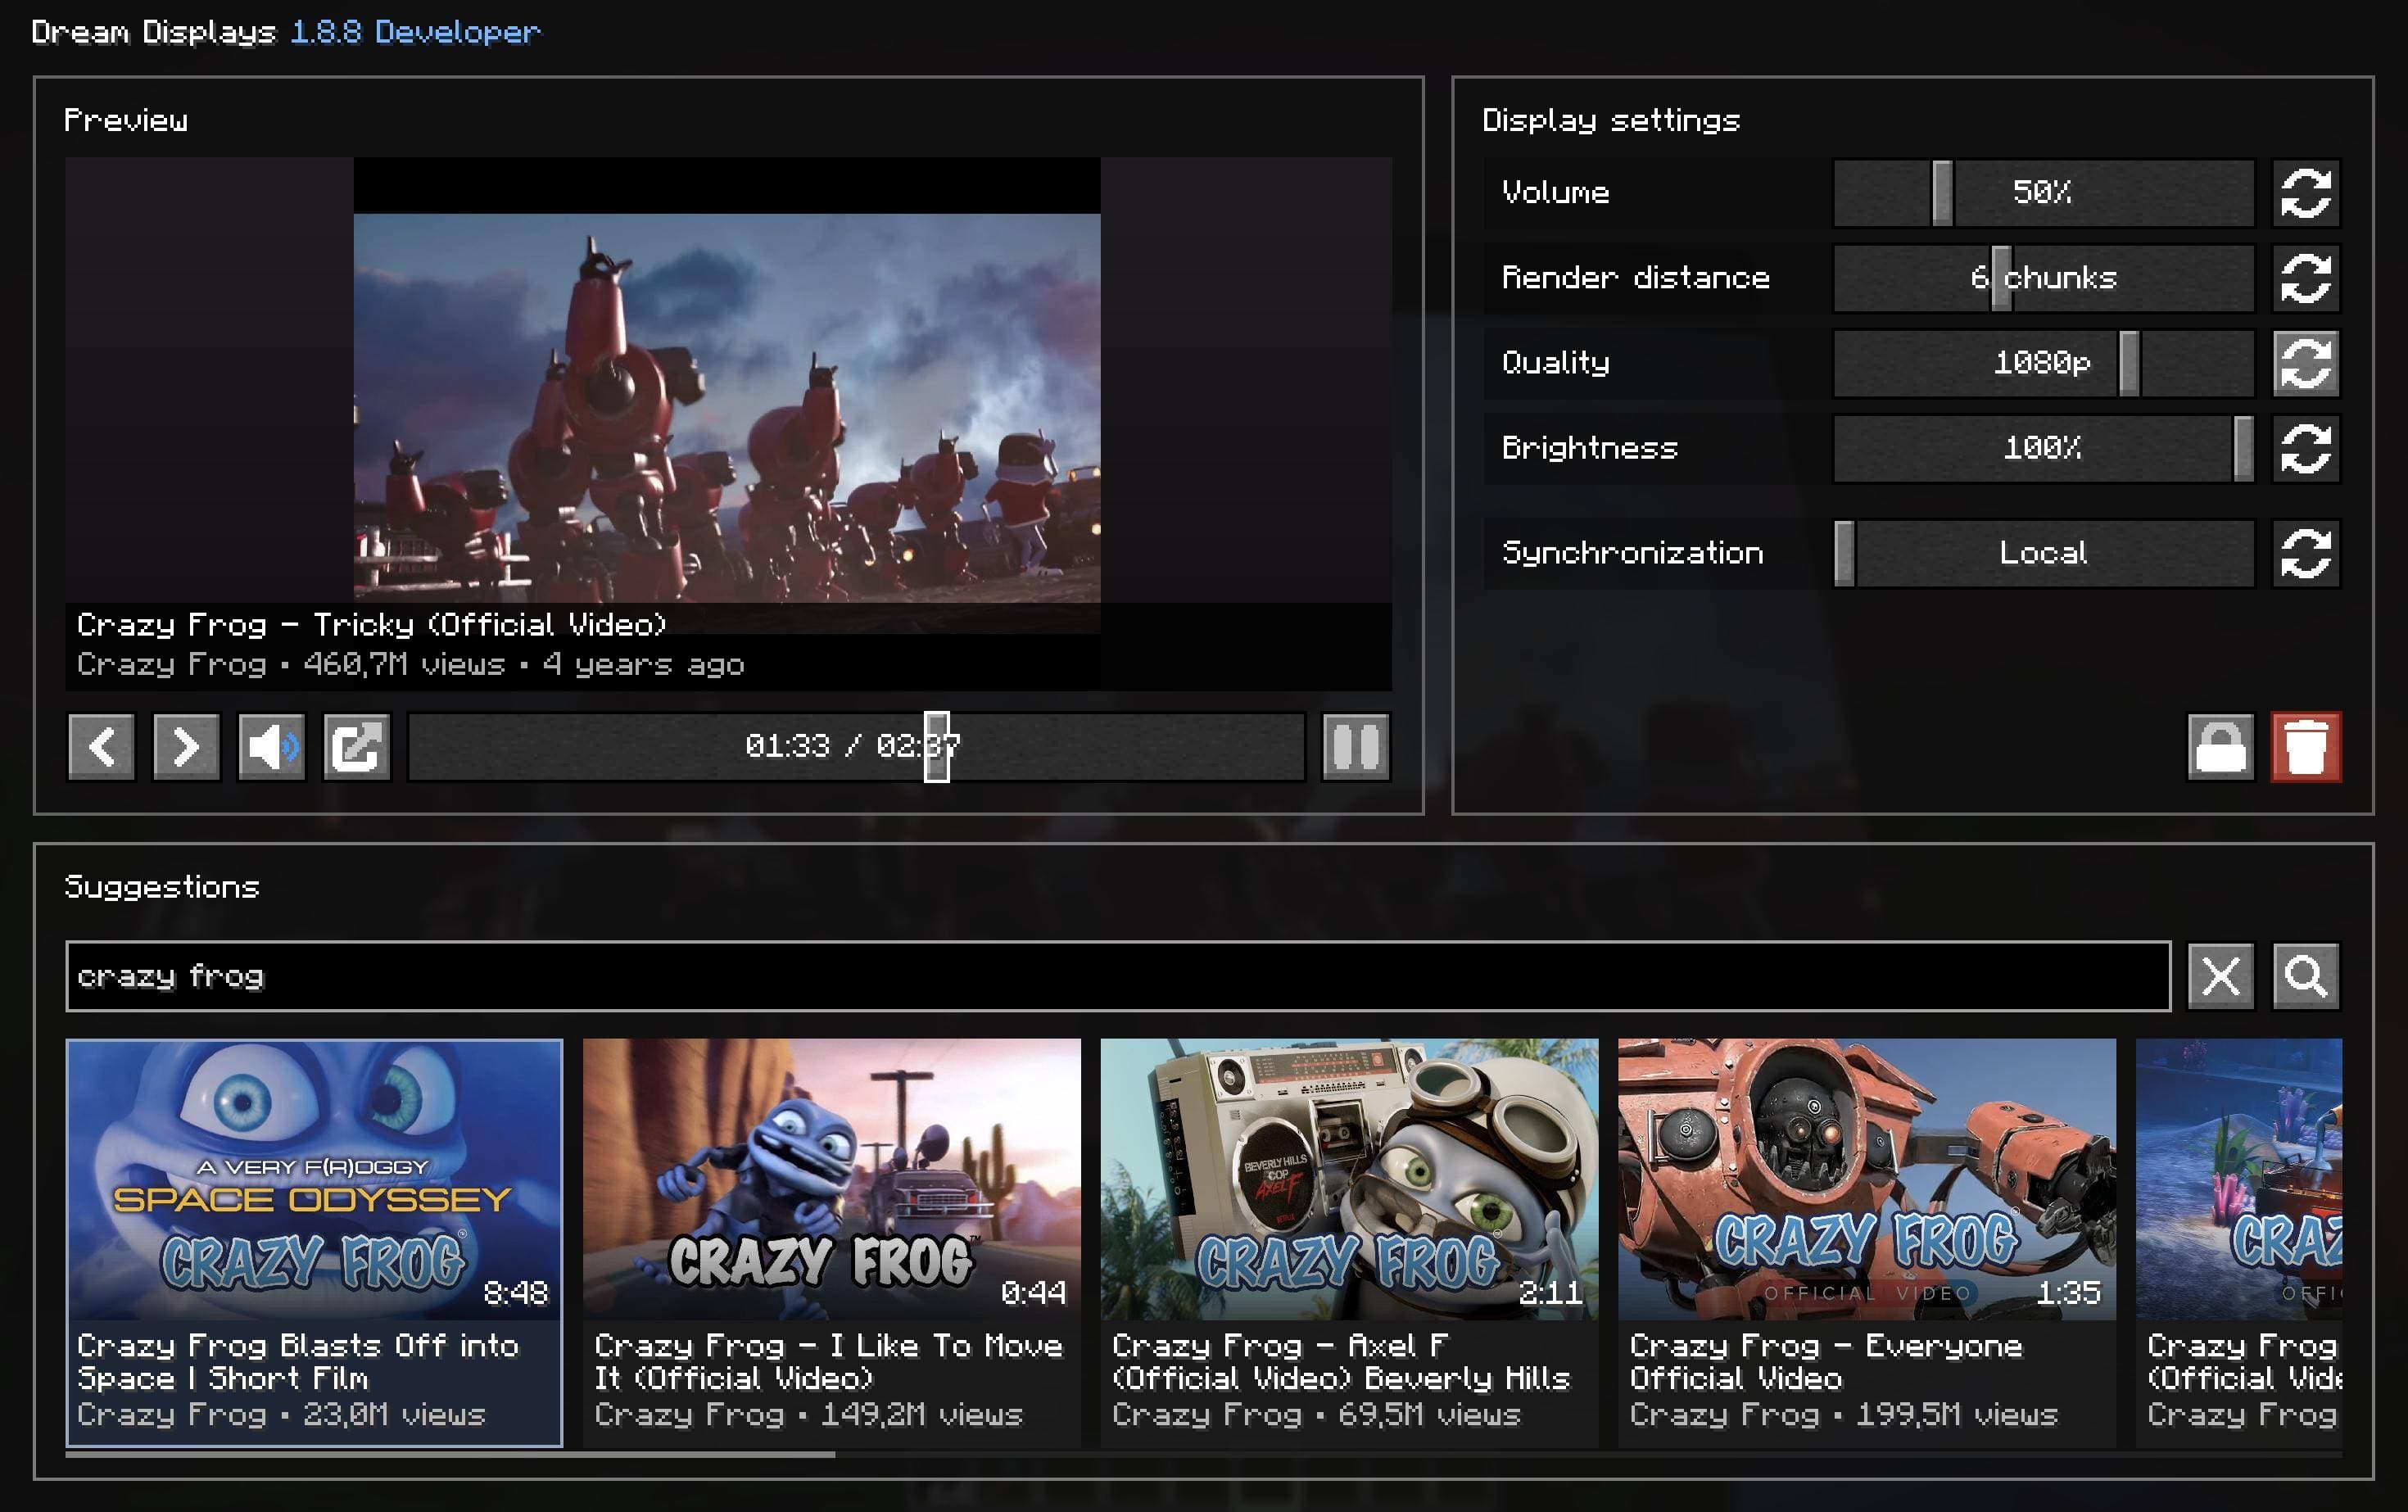Click the video timeline seek bar
Viewport: 2408px width, 1512px height.
click(x=856, y=746)
